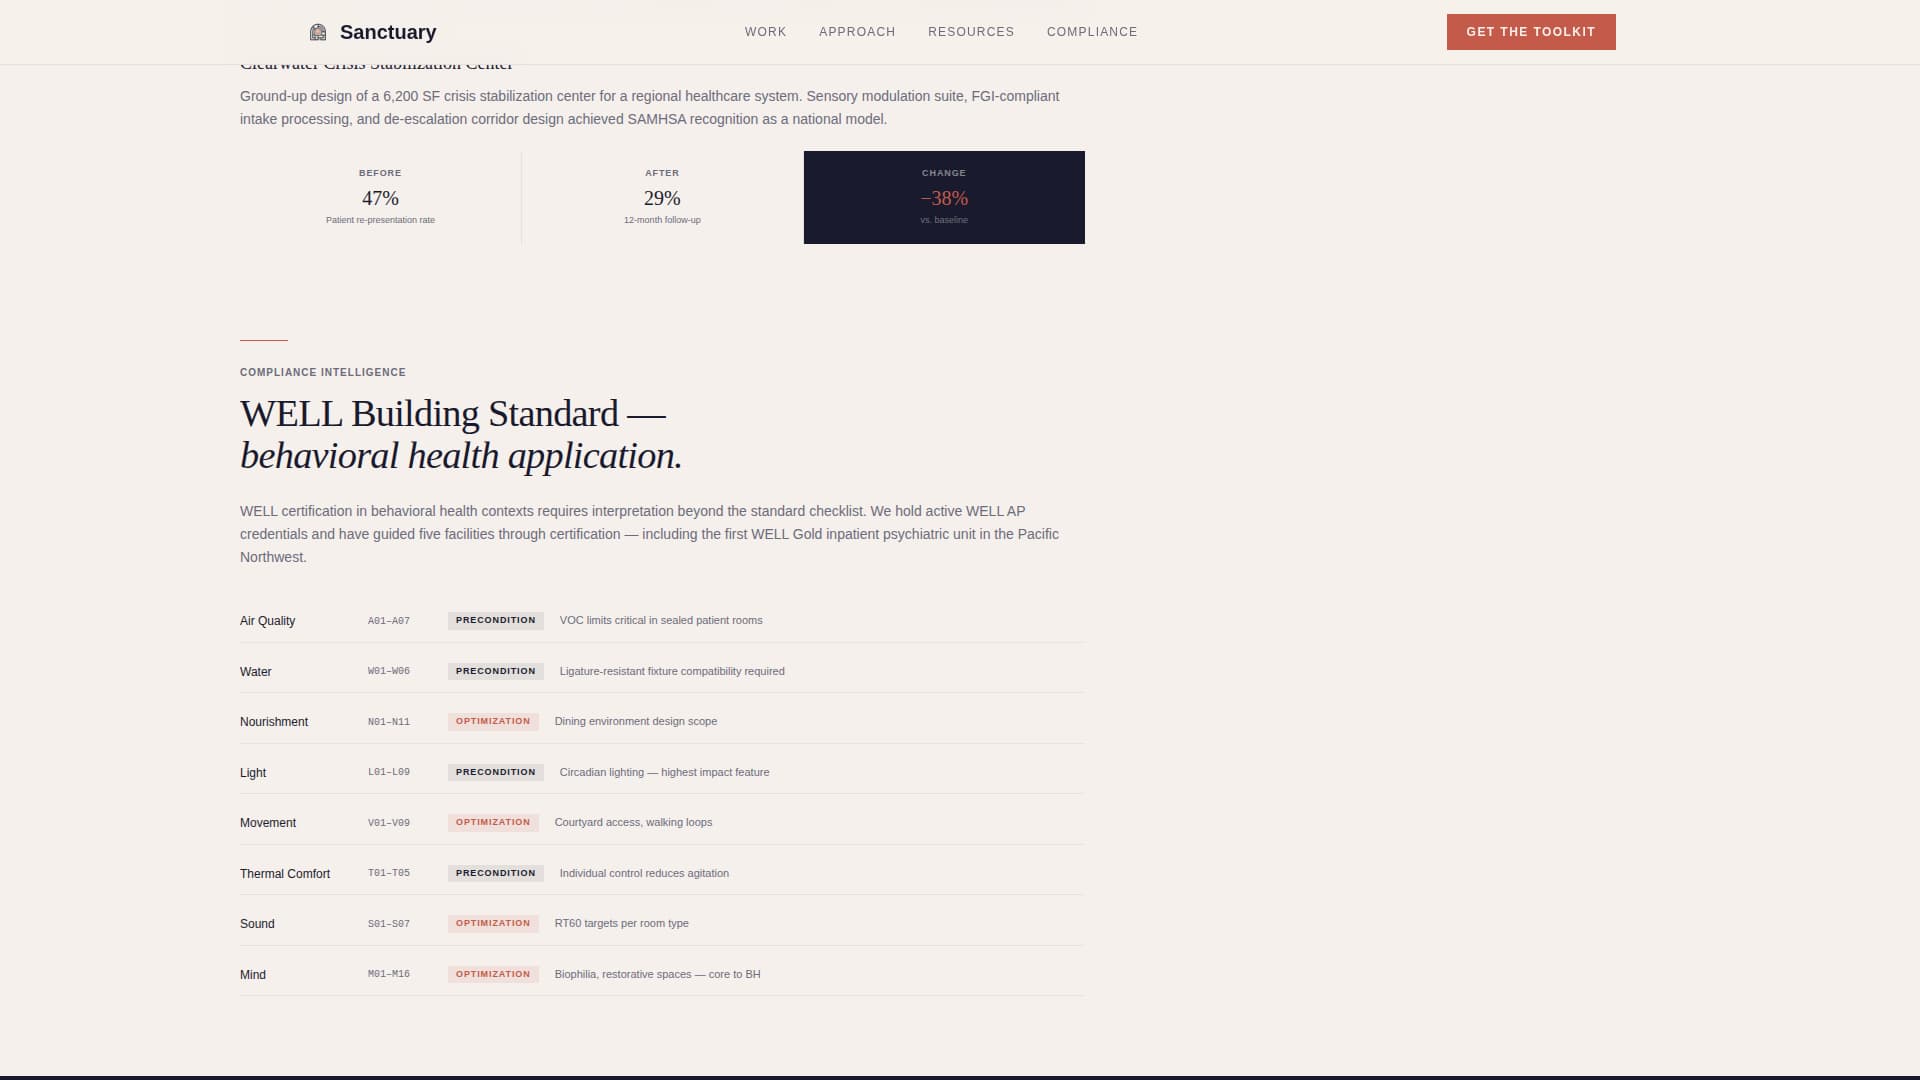Image resolution: width=1920 pixels, height=1080 pixels.
Task: Click the 'behavioral health application.' italic heading
Action: [x=461, y=456]
